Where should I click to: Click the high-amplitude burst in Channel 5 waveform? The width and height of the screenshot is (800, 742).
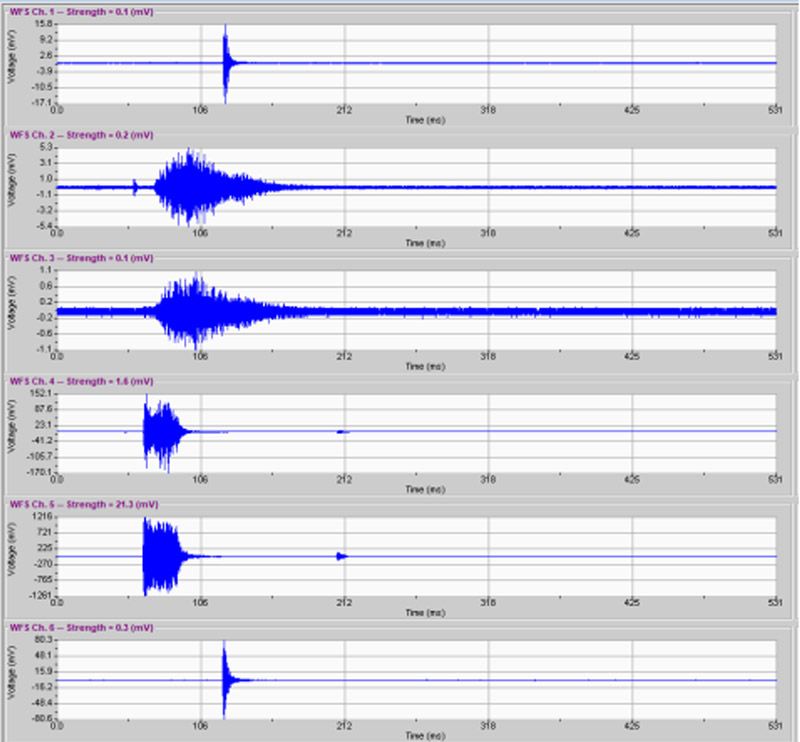[x=160, y=556]
